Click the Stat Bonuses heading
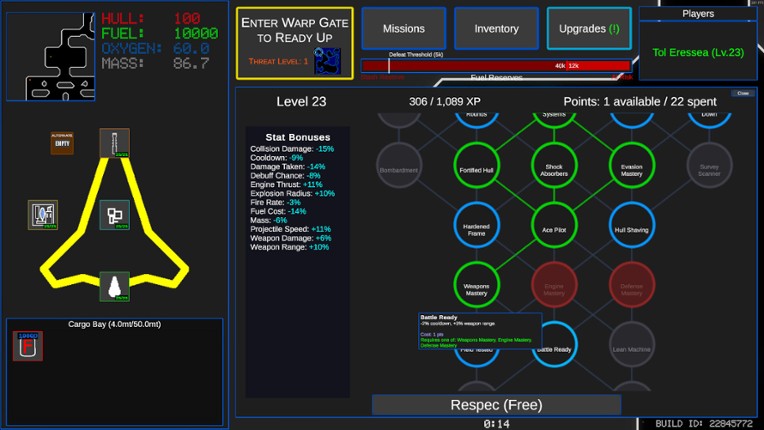 [298, 137]
